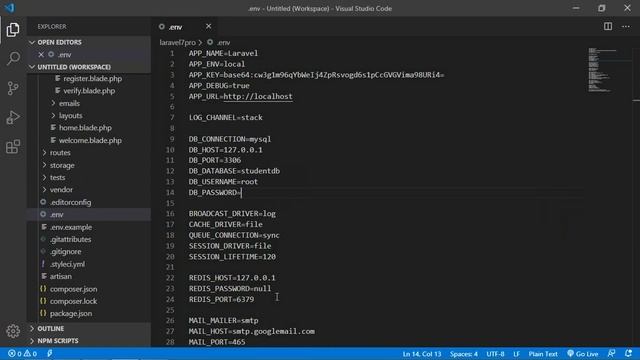Expand the emails folder
The image size is (640, 360).
coord(69,103)
